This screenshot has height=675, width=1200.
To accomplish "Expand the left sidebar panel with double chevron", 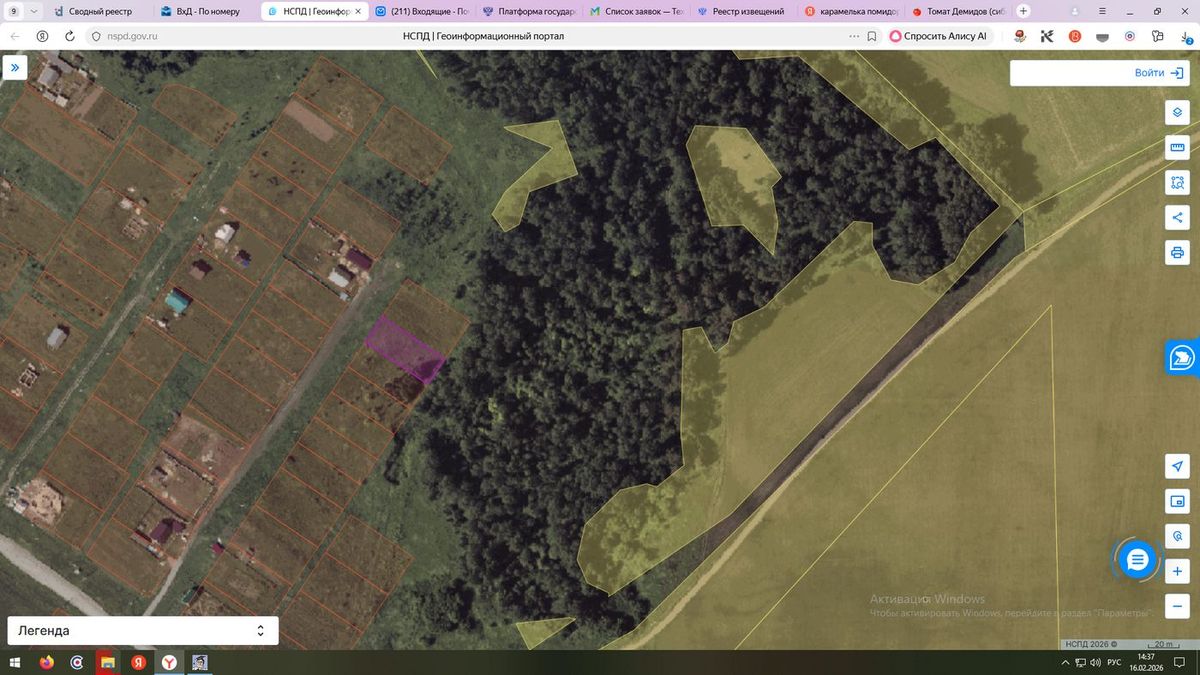I will (x=15, y=69).
